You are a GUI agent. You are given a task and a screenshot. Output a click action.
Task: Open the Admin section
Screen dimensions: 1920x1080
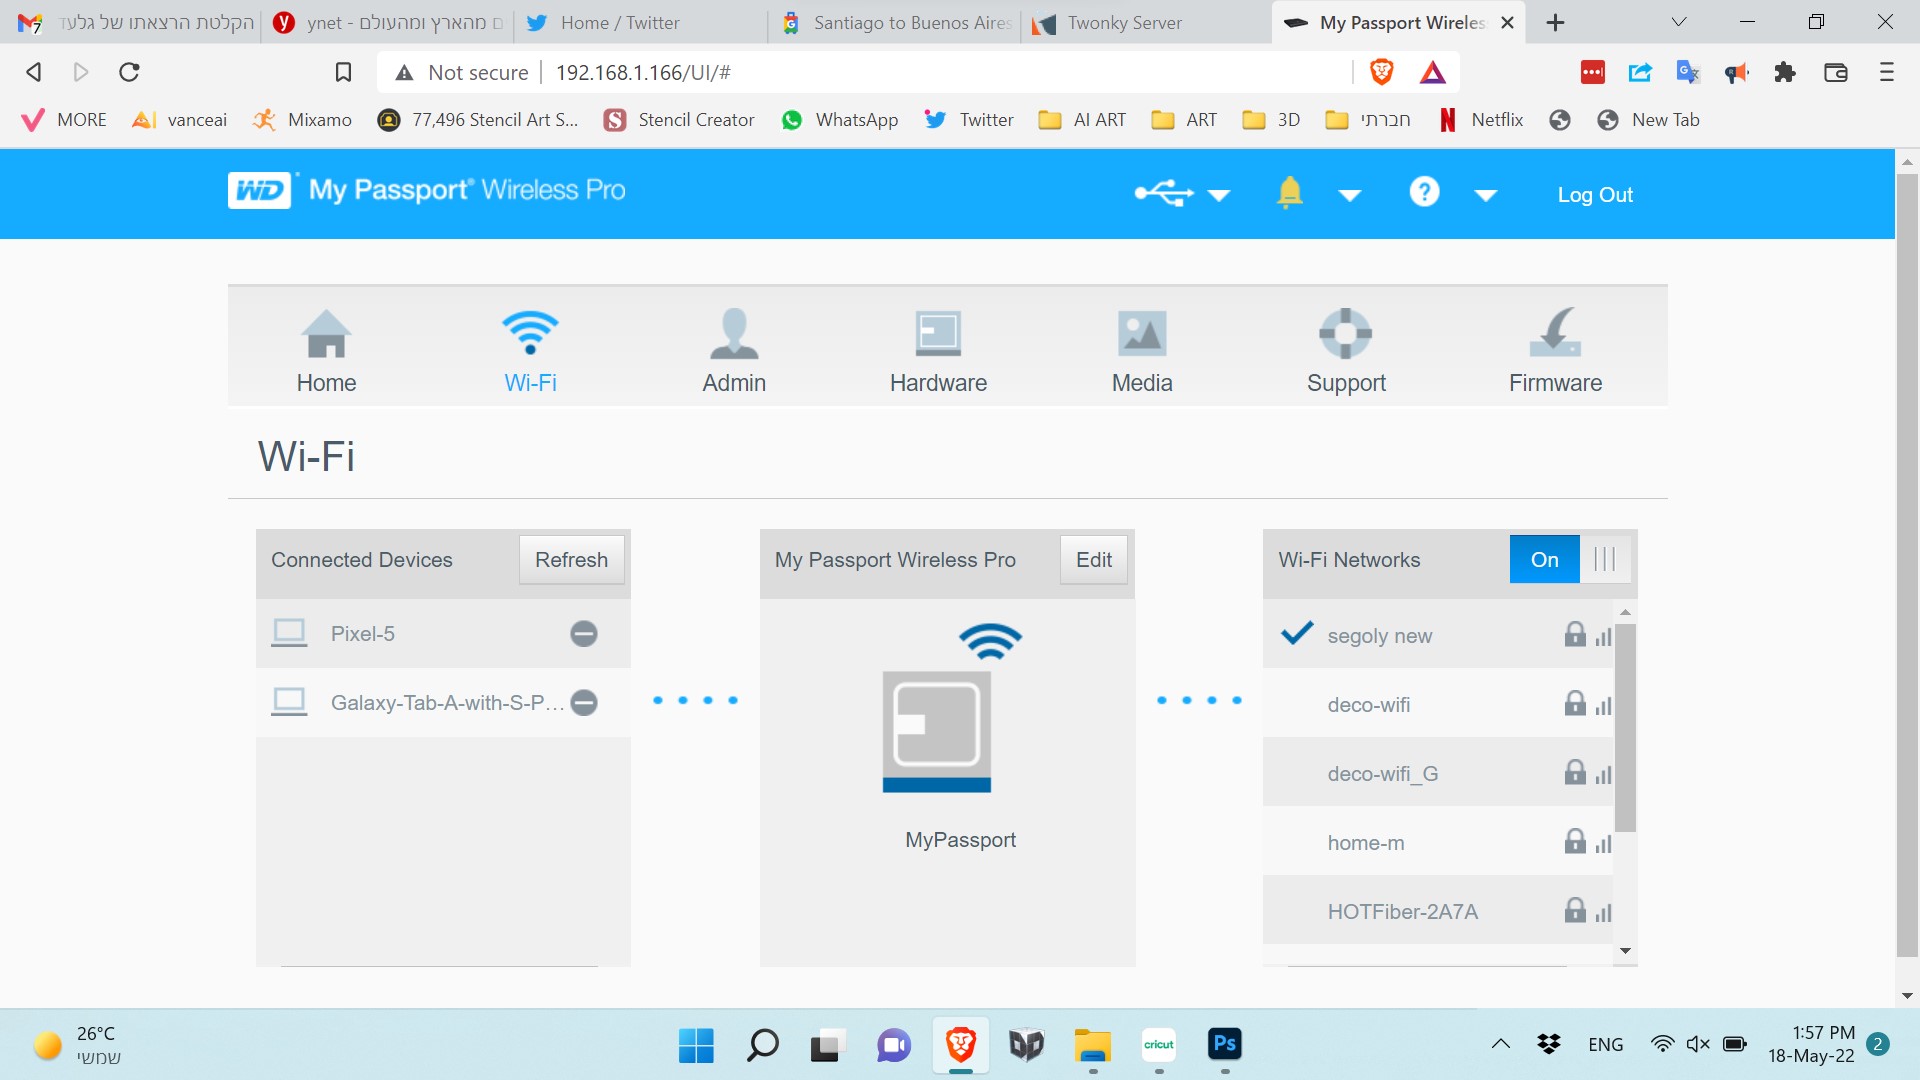click(x=734, y=350)
